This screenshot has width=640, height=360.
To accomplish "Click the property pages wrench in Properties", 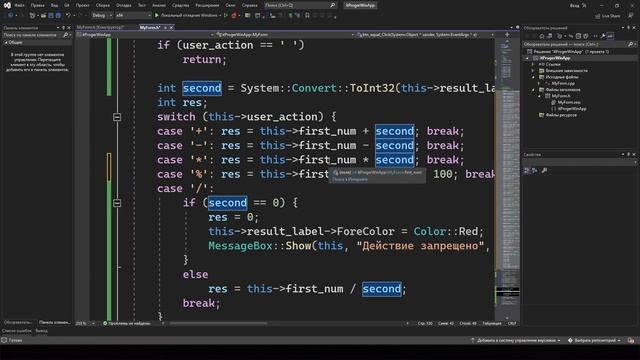I will [544, 171].
